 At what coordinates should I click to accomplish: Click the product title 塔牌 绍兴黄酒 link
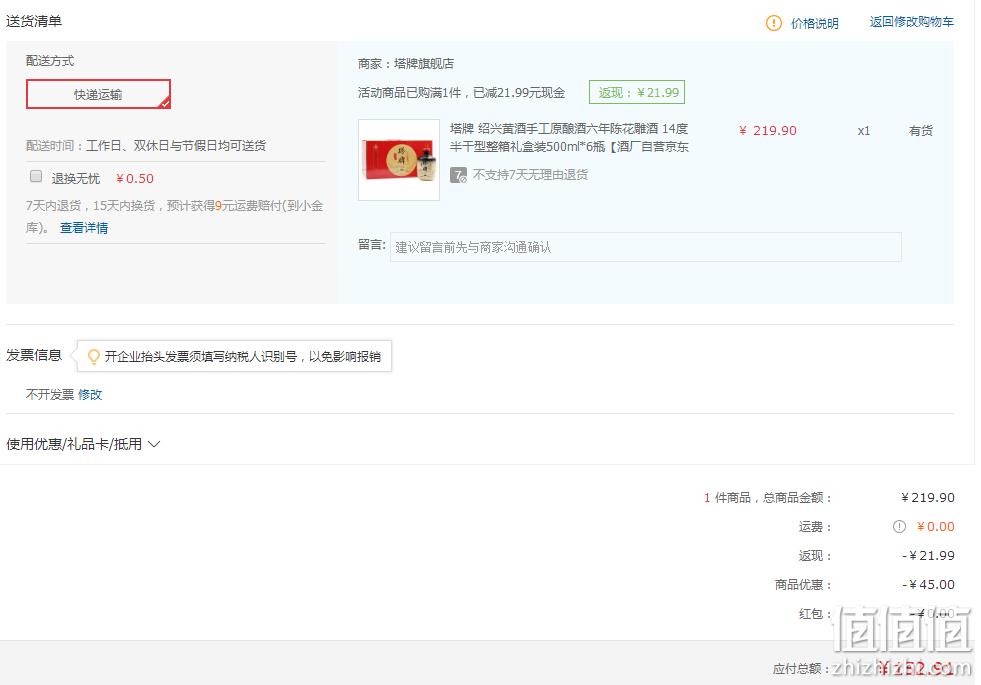[569, 138]
